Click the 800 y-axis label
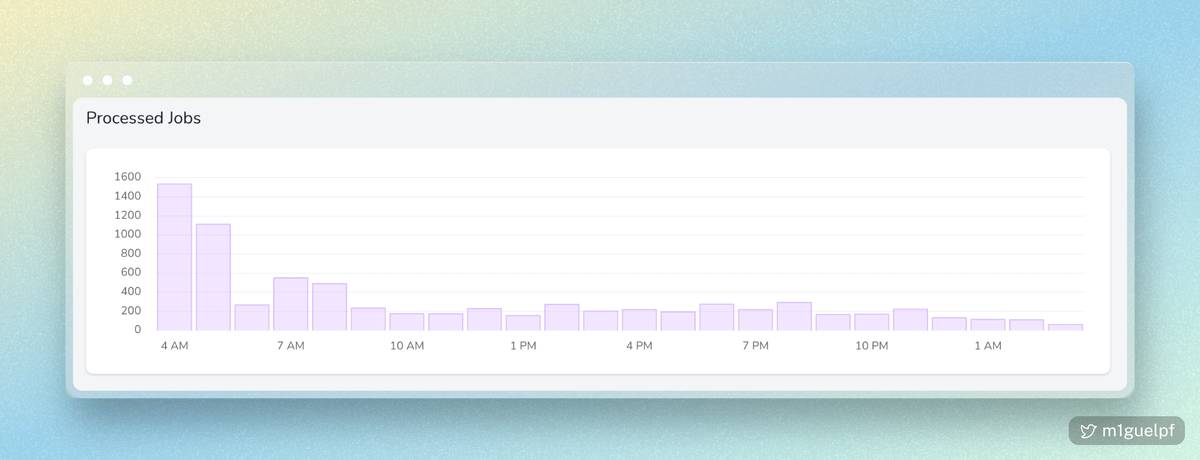The width and height of the screenshot is (1200, 460). coord(131,253)
